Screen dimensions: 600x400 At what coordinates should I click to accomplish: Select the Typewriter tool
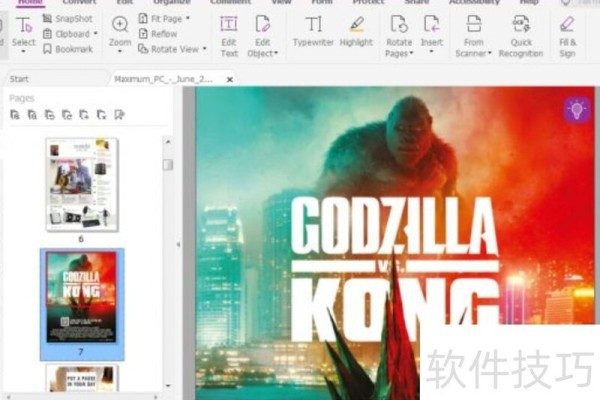[x=313, y=31]
